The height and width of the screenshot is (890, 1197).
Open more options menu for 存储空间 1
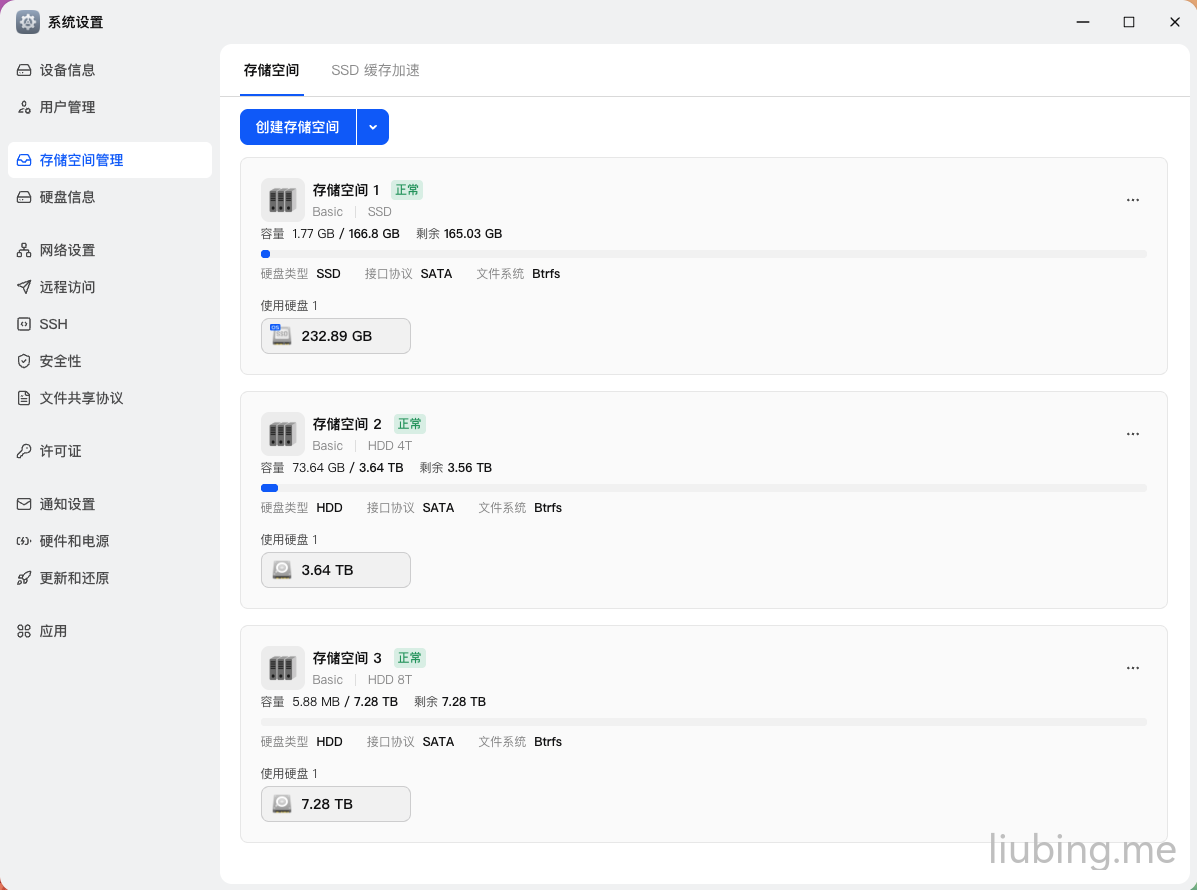[1132, 200]
